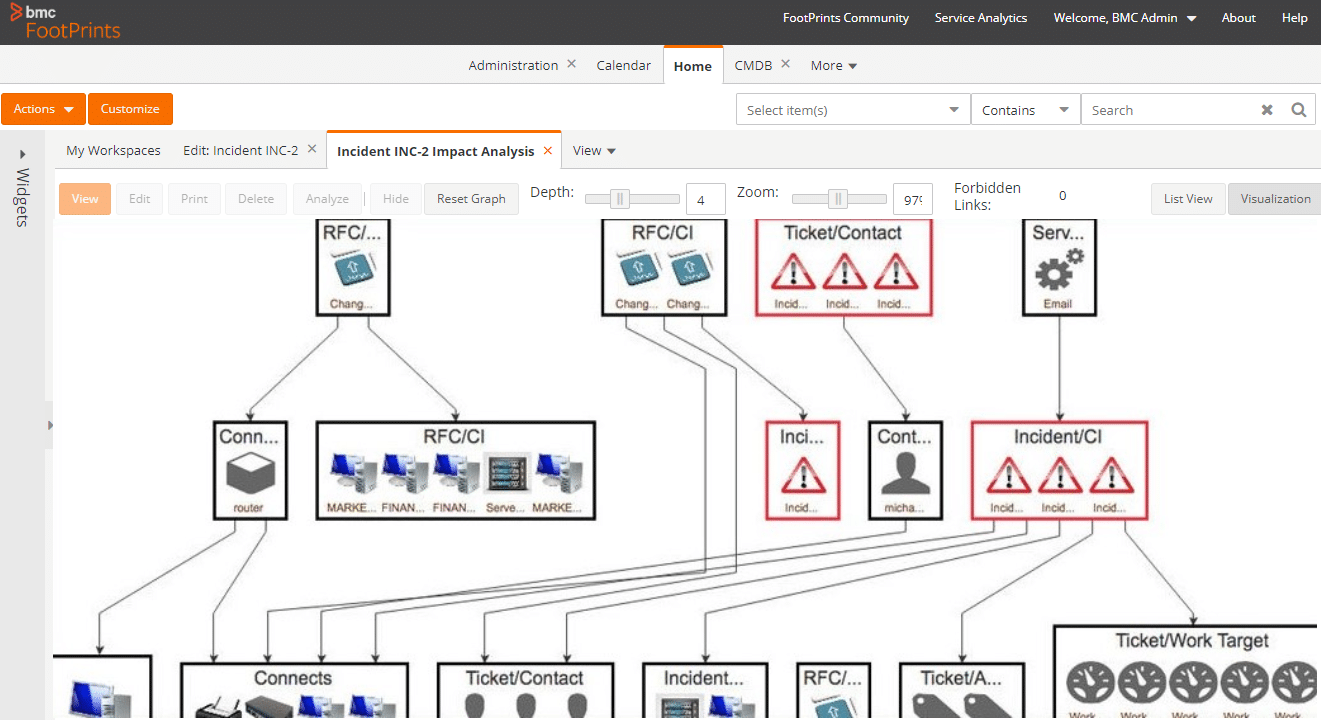Switch to the CMDB tab

click(x=753, y=65)
